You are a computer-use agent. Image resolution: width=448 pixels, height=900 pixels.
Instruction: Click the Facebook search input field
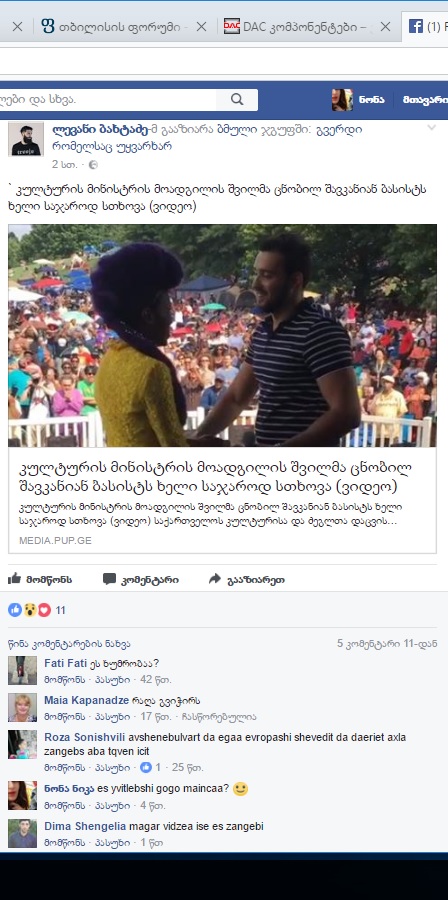[108, 99]
